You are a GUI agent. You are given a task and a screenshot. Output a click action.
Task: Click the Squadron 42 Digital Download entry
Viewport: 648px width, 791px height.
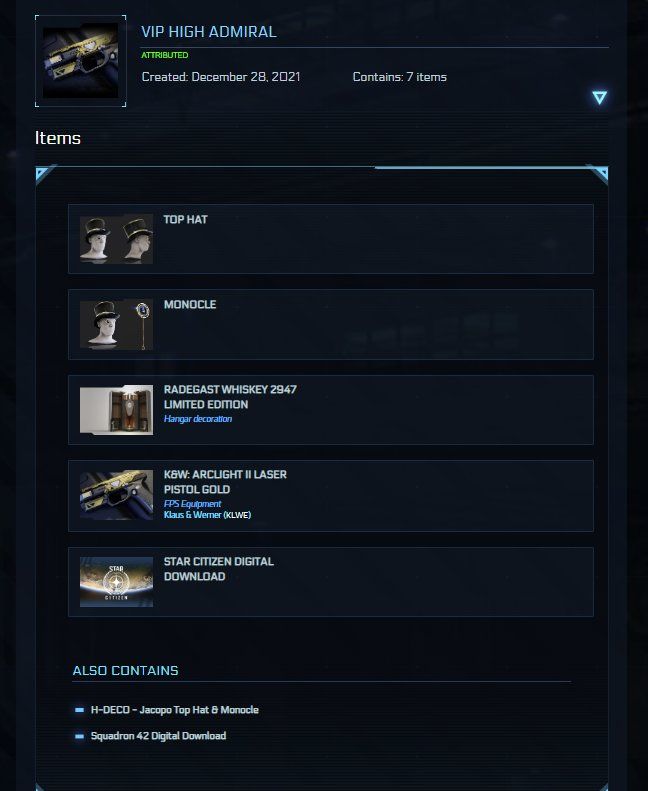tap(158, 736)
